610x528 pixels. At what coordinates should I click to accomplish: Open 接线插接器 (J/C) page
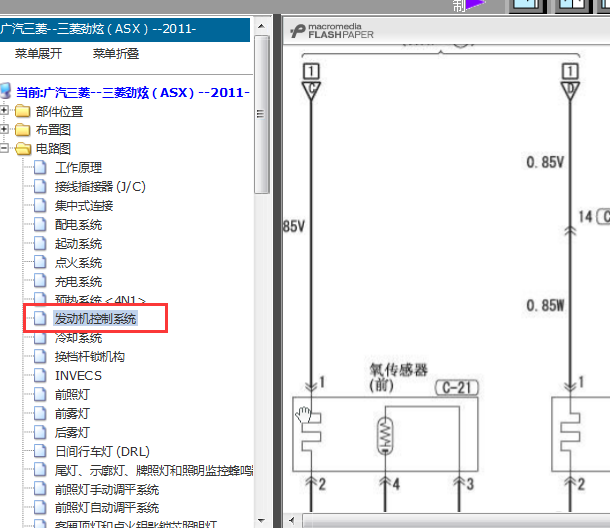click(100, 187)
